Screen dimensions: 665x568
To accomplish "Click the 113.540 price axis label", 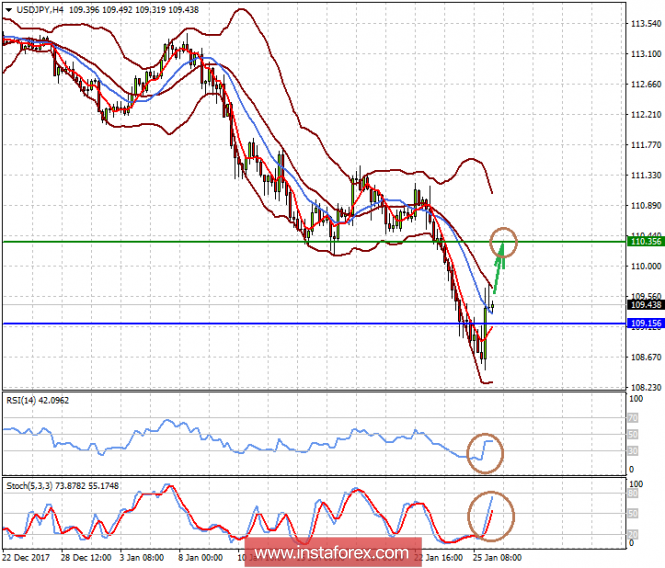I will click(644, 23).
